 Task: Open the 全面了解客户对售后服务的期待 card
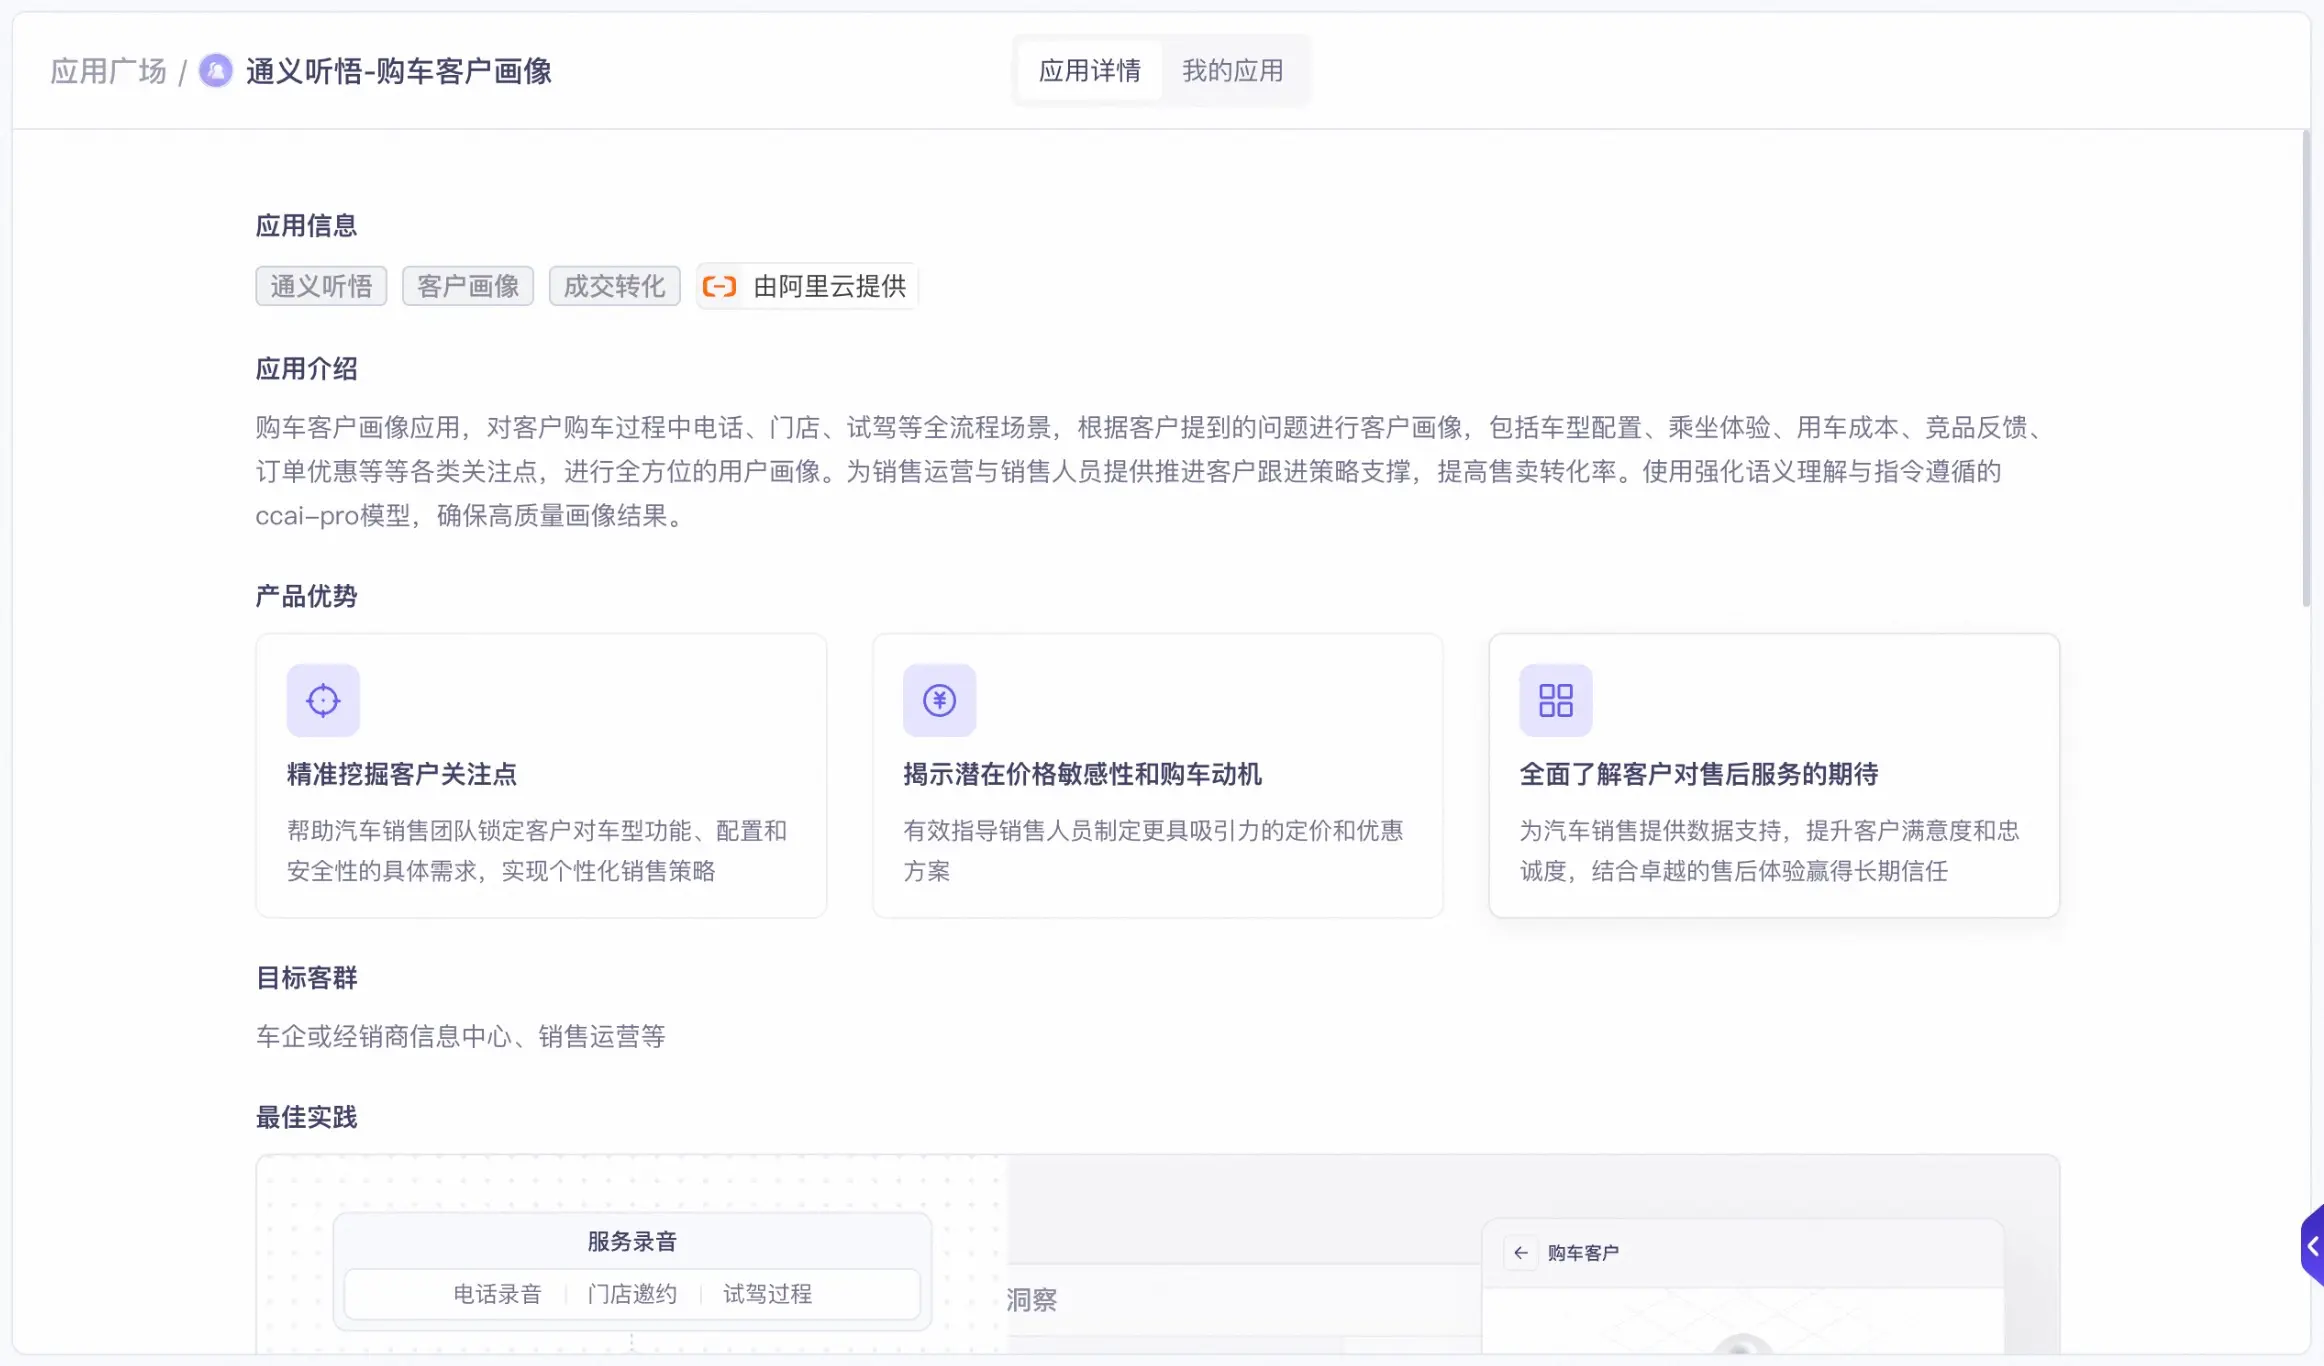(1774, 775)
